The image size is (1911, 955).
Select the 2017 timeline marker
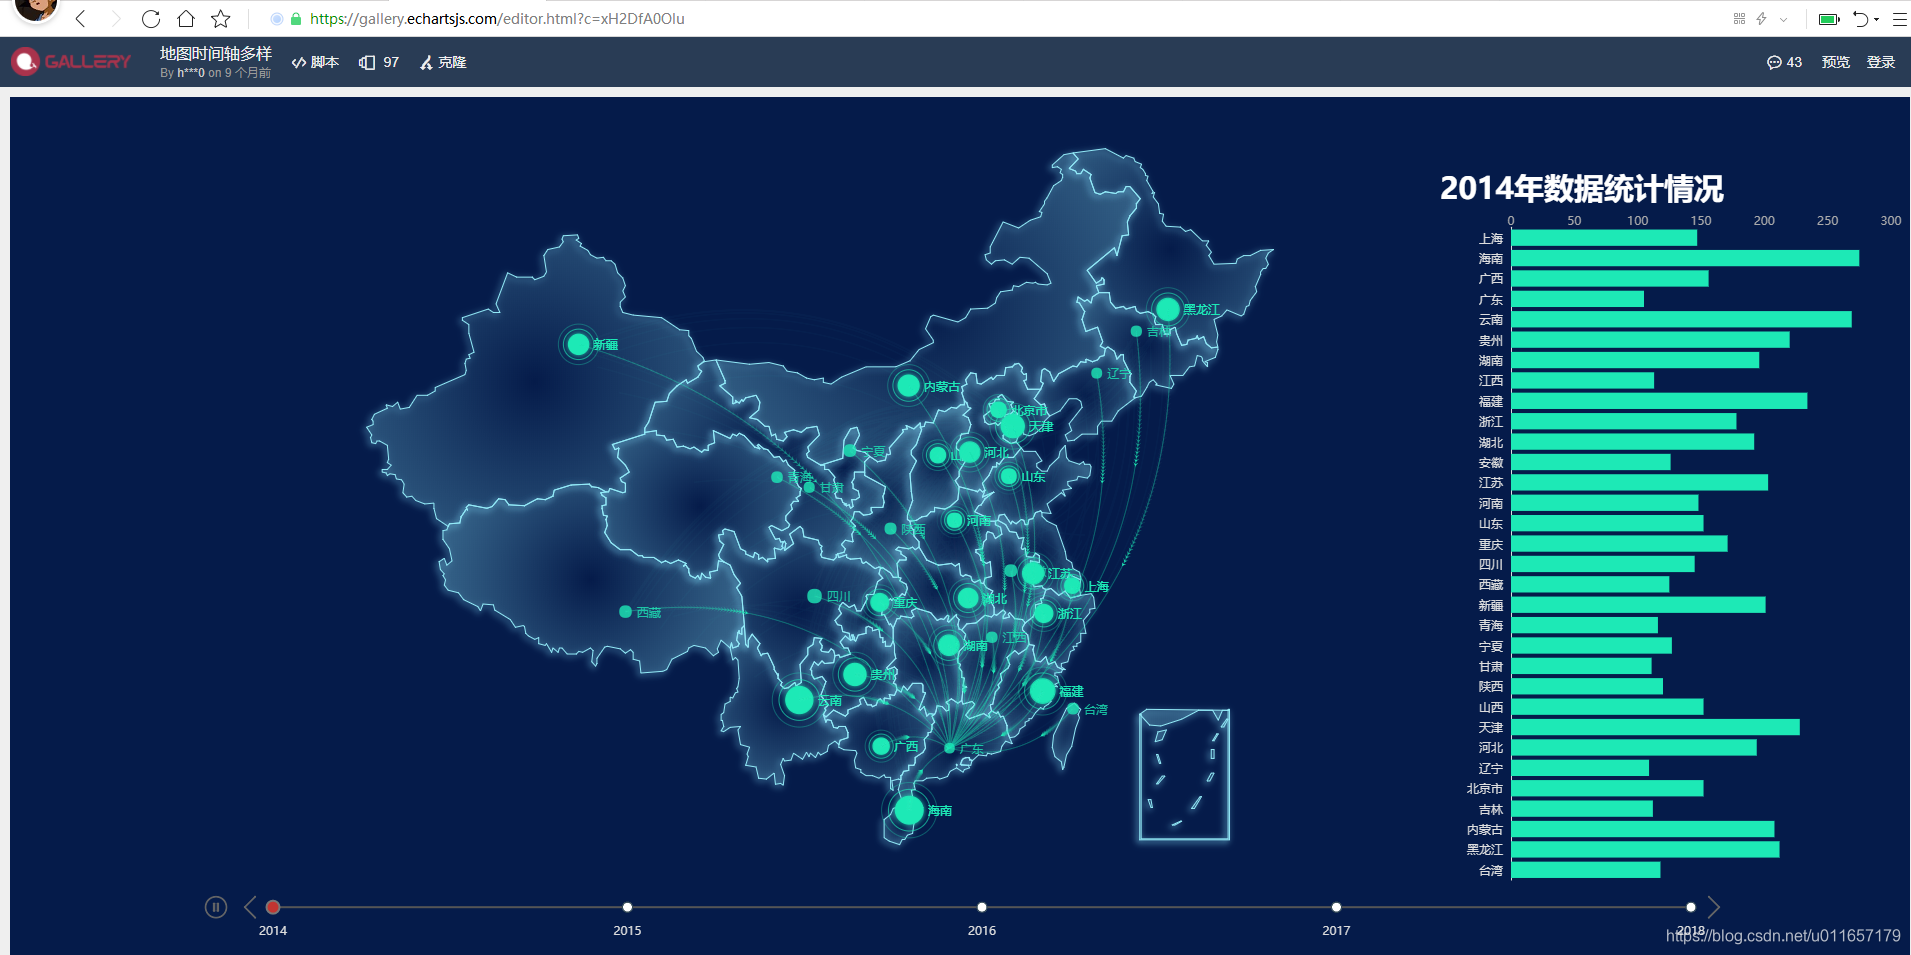coord(1336,907)
